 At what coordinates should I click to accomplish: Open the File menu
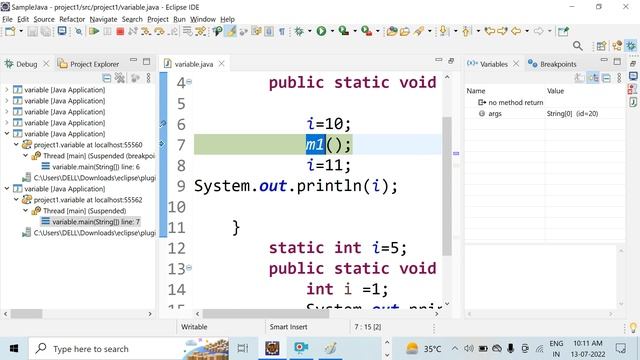tap(7, 19)
